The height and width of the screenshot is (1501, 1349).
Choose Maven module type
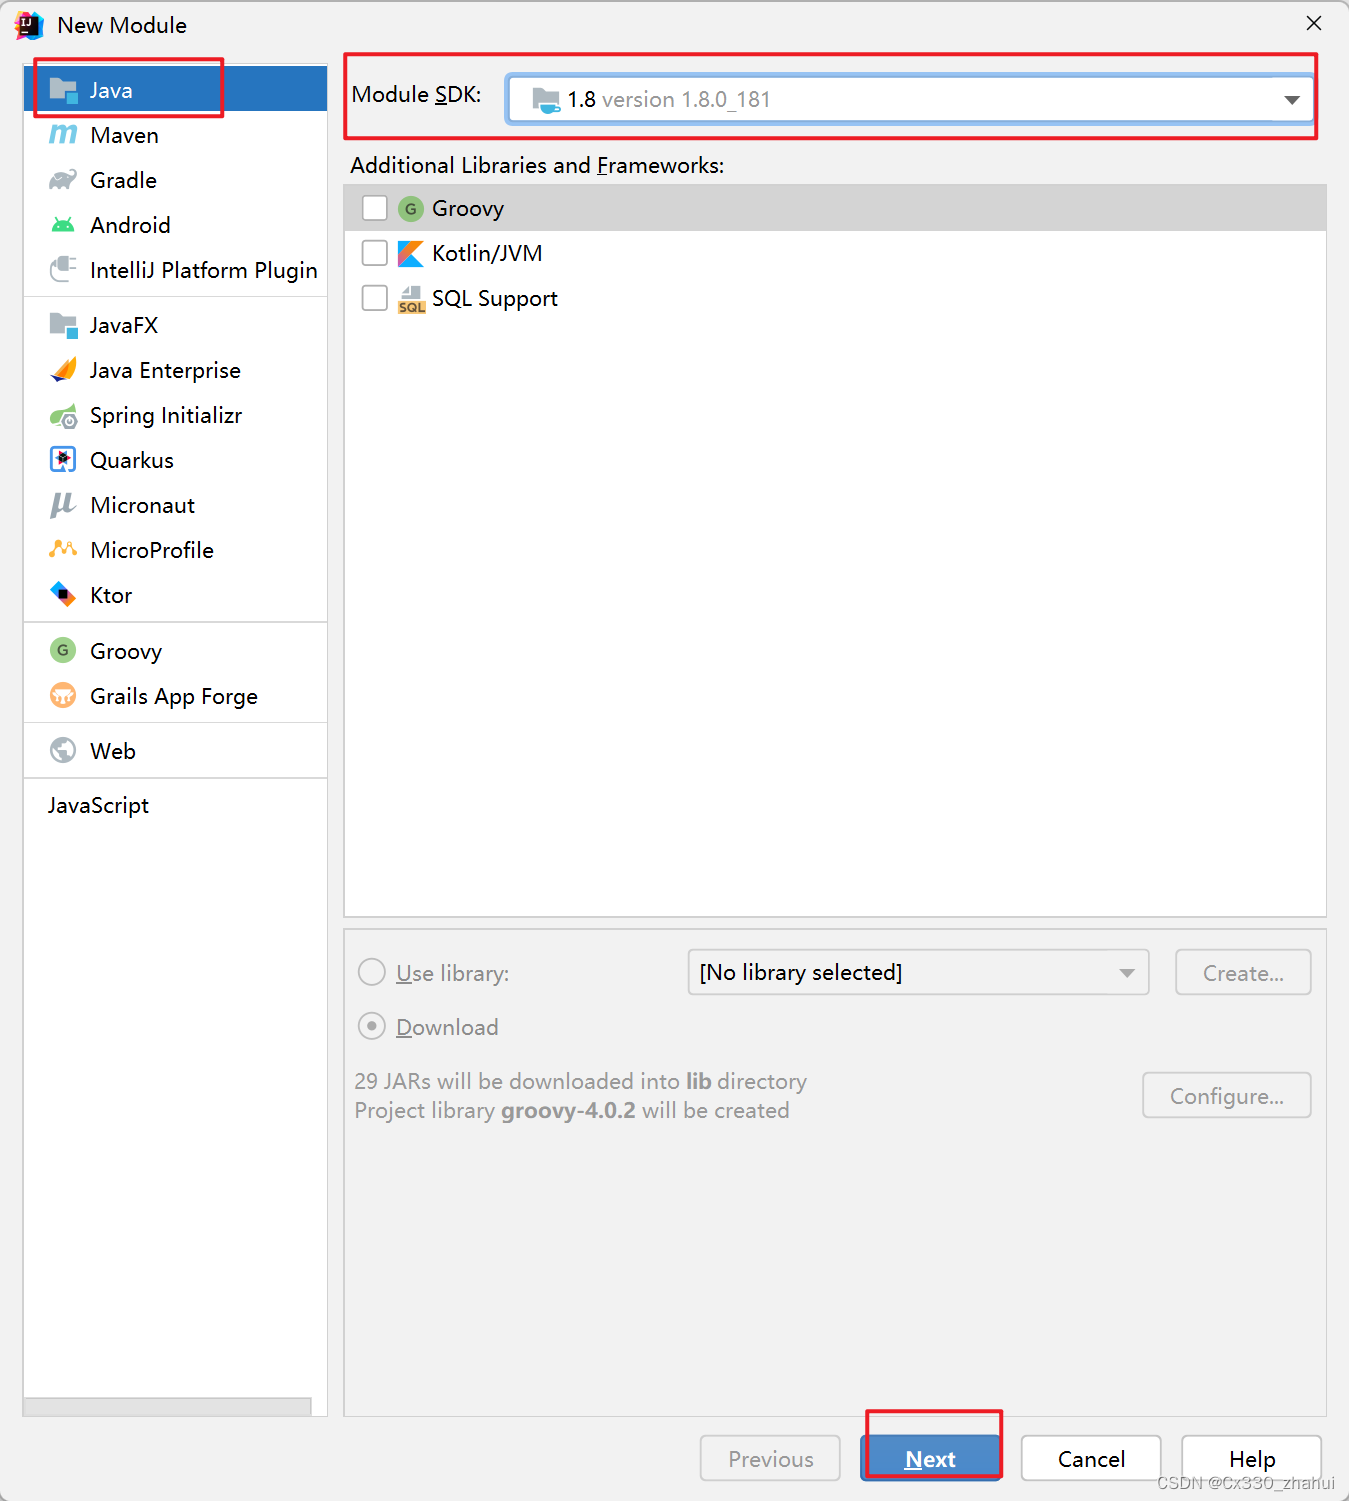pyautogui.click(x=175, y=135)
